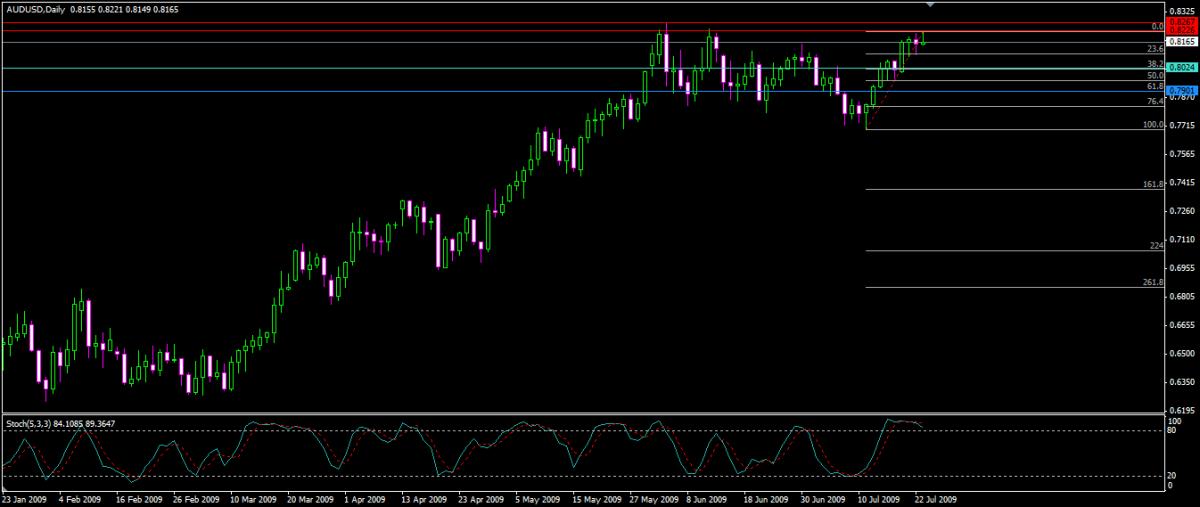Click the 23 Jan 2009 date label
Screen dimensions: 1200x507
(x=24, y=497)
